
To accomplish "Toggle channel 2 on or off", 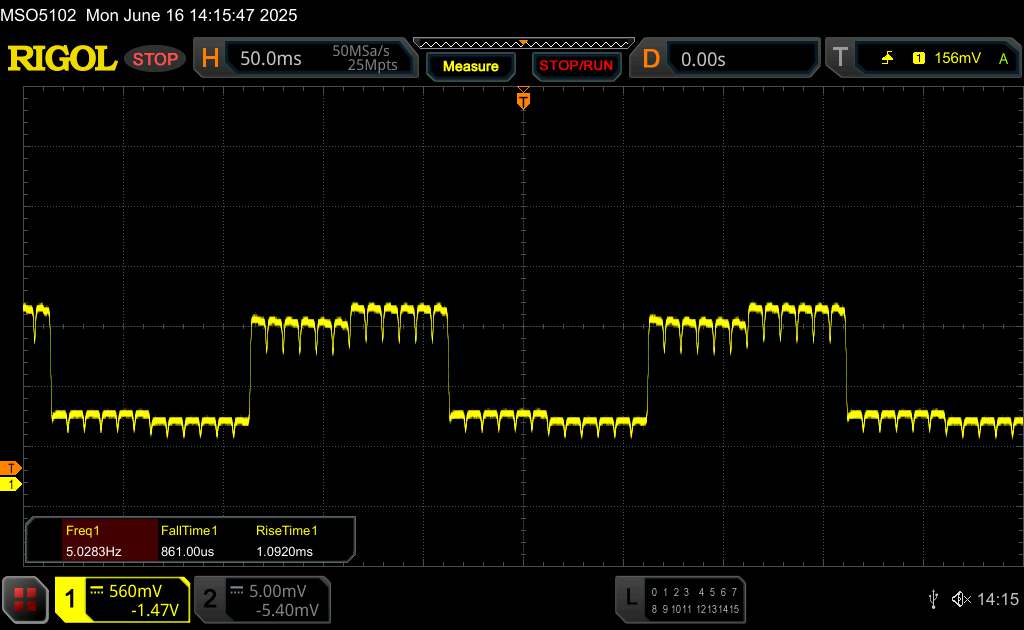I will pos(210,599).
